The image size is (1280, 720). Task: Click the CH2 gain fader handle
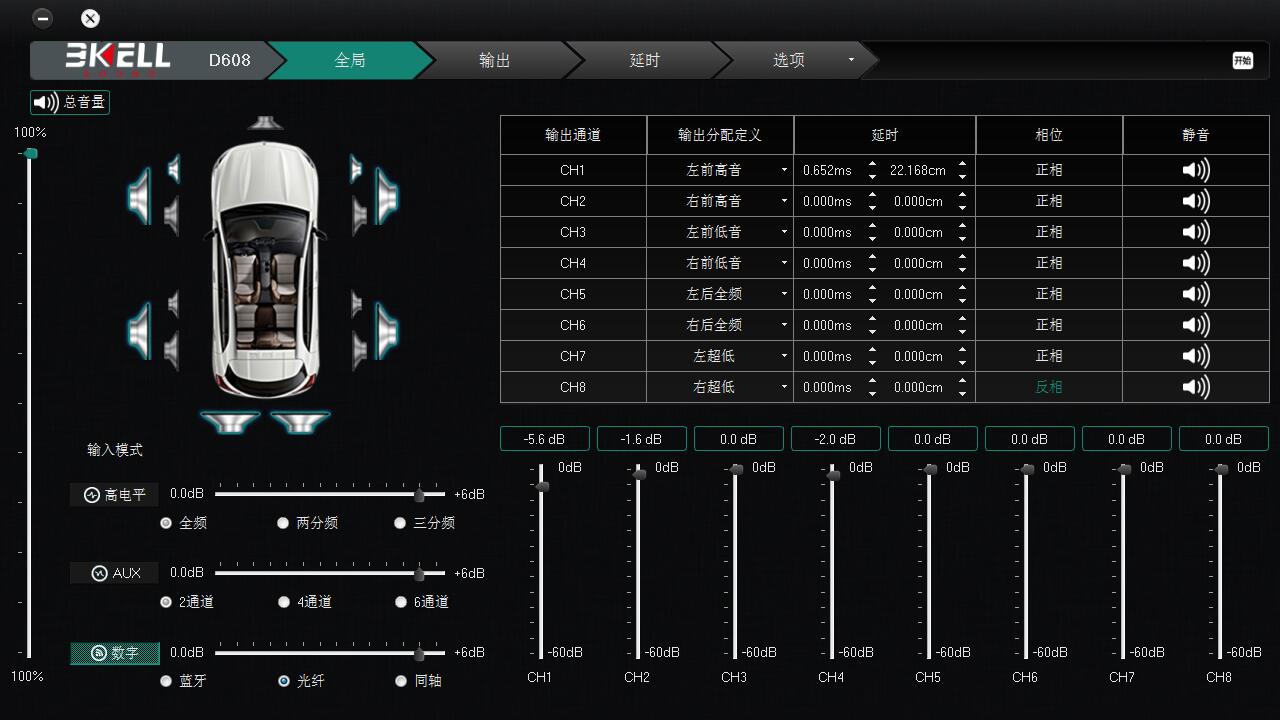click(639, 474)
